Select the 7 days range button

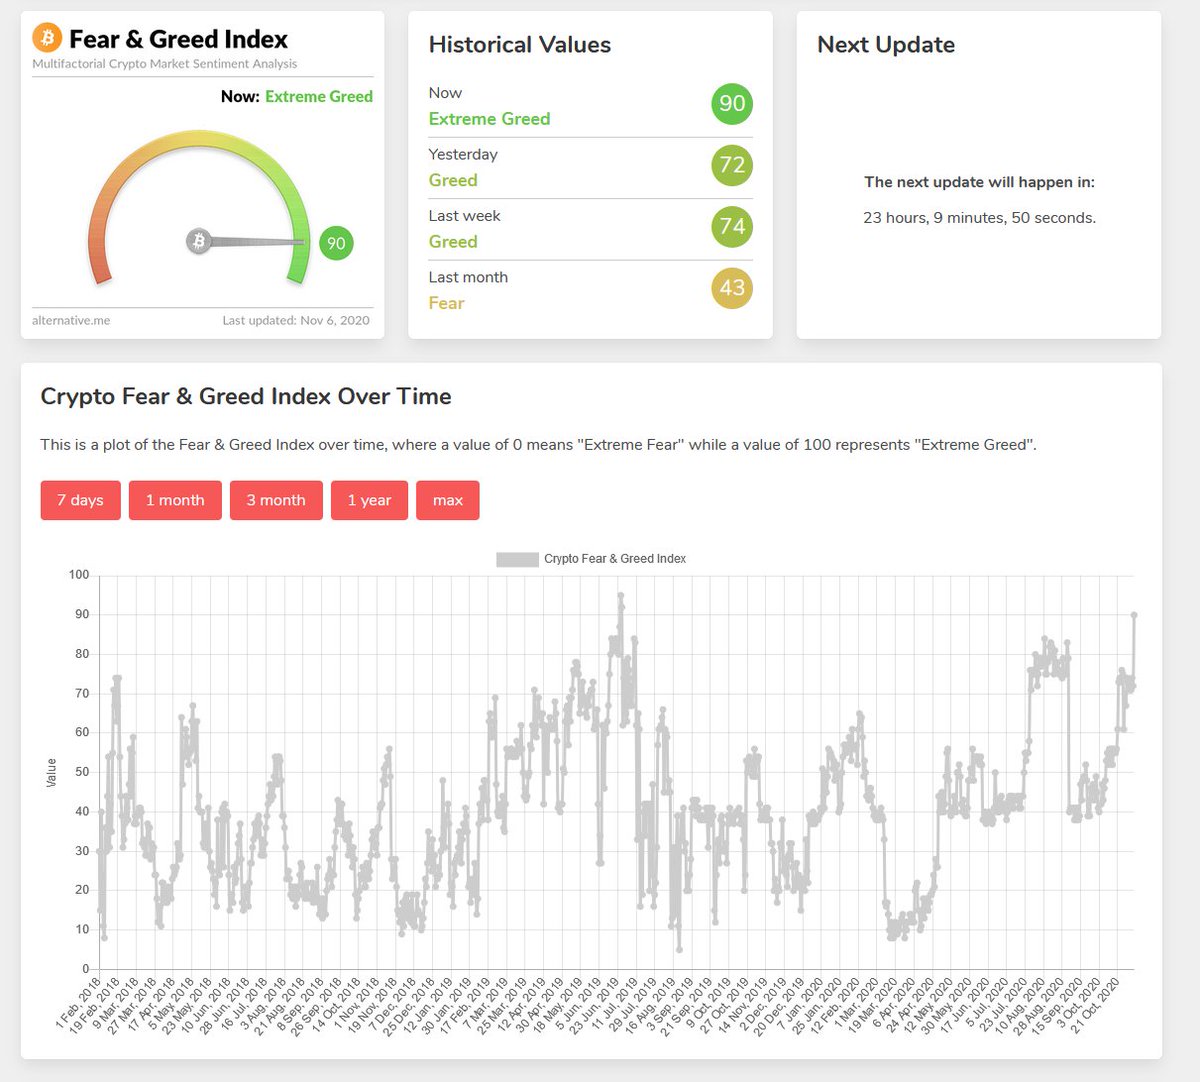pos(80,500)
